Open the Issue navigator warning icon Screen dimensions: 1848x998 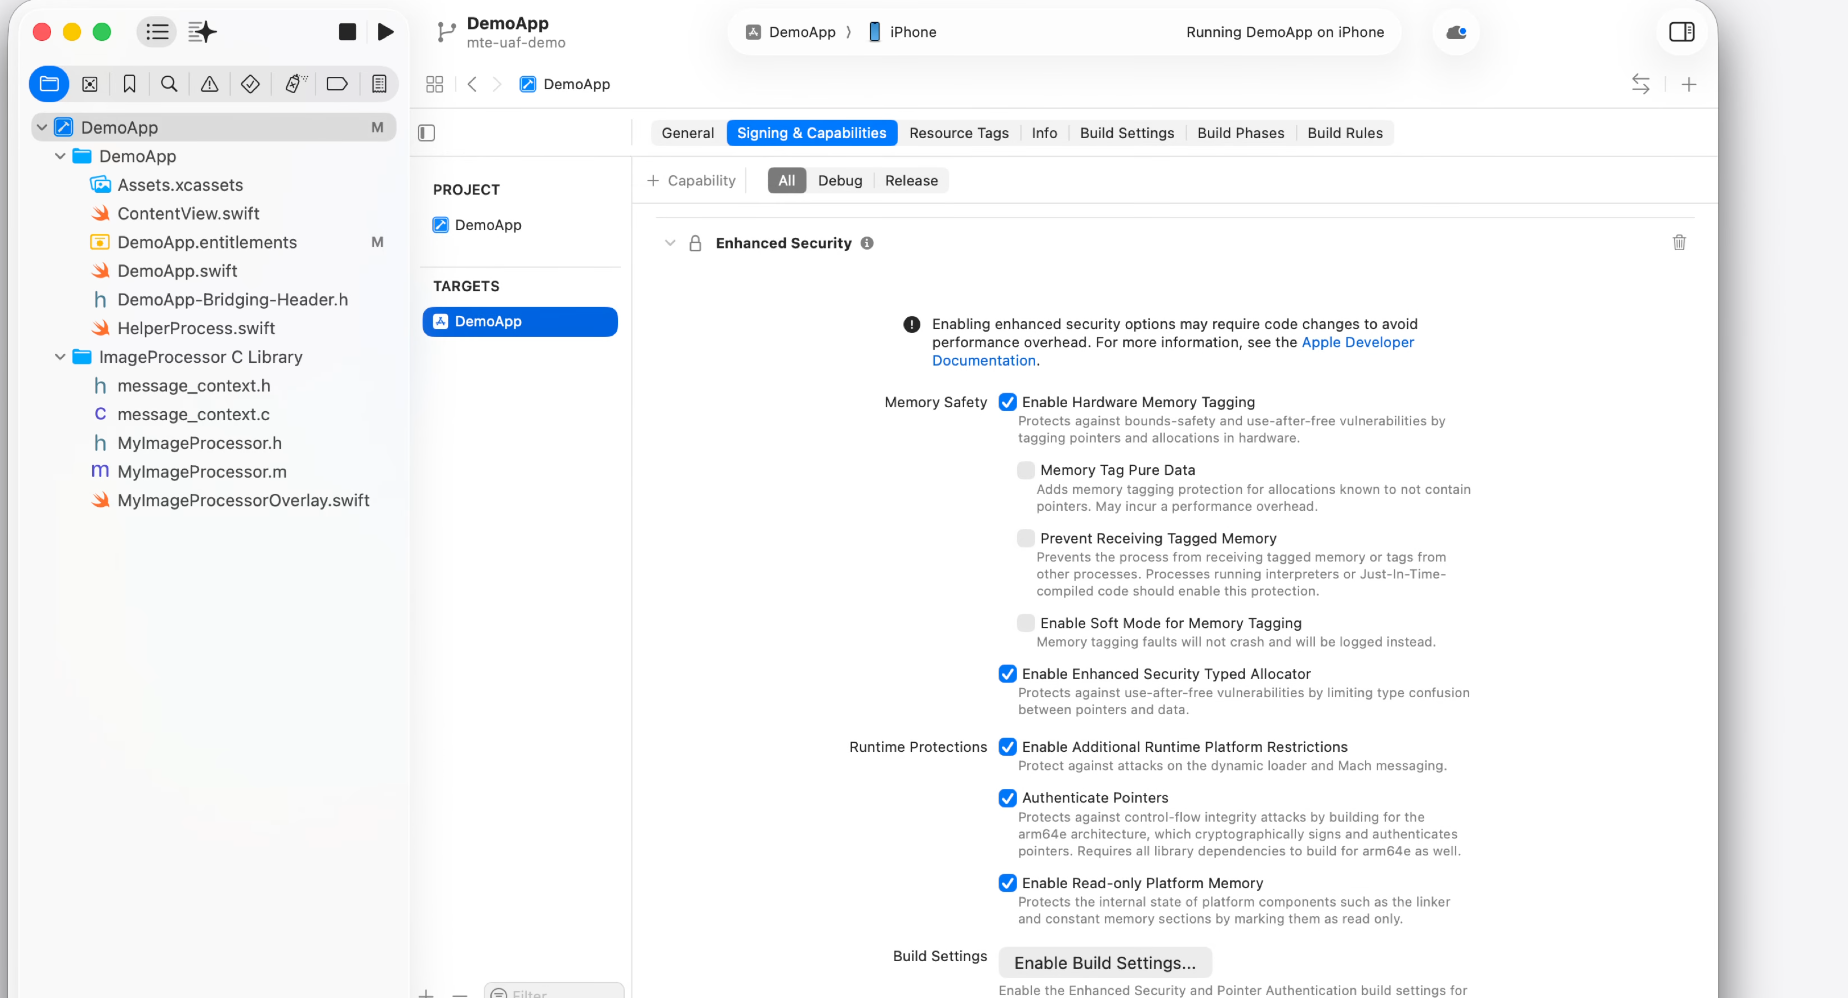210,84
